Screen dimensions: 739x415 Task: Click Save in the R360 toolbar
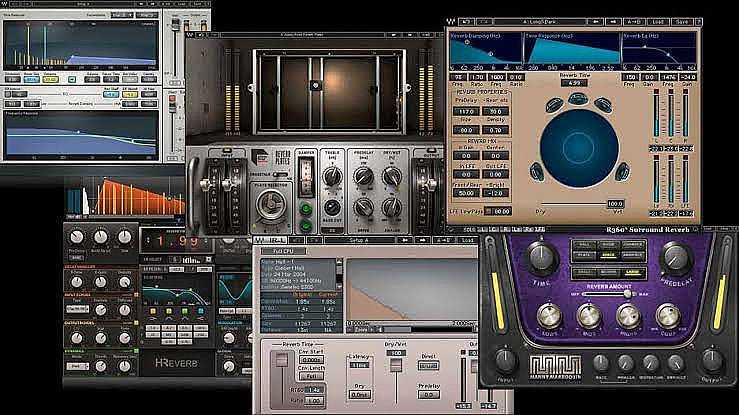tap(682, 22)
